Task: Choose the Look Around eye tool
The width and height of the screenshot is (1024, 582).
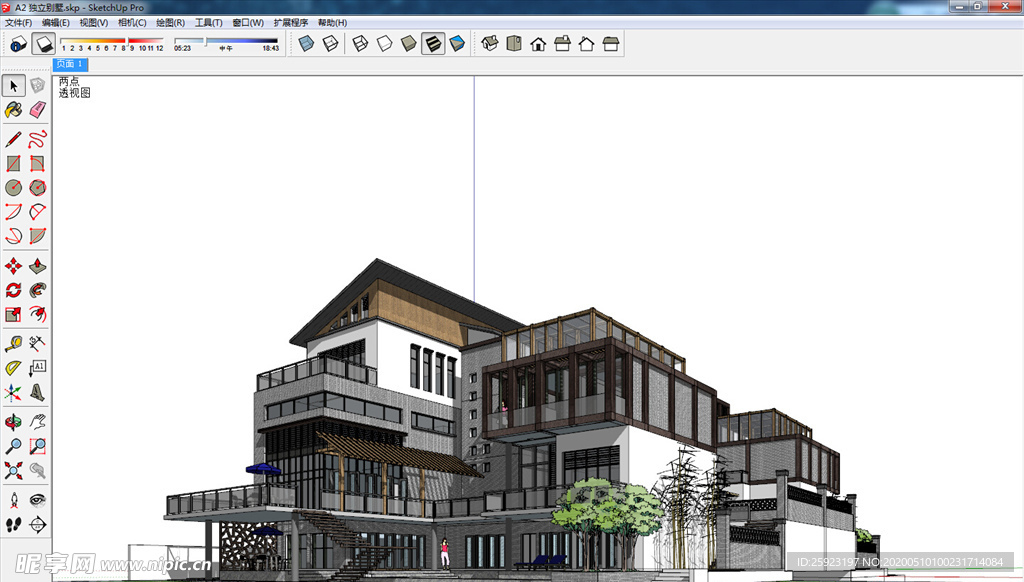Action: [38, 500]
